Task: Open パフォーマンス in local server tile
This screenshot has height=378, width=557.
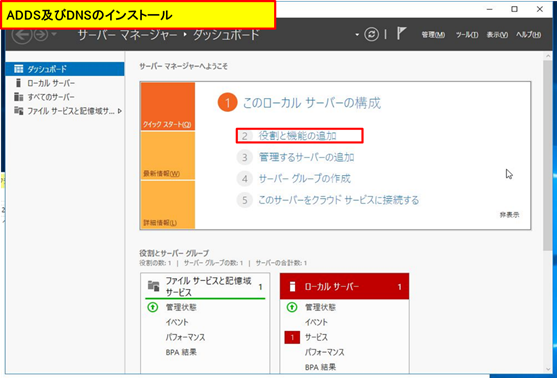Action: tap(325, 352)
